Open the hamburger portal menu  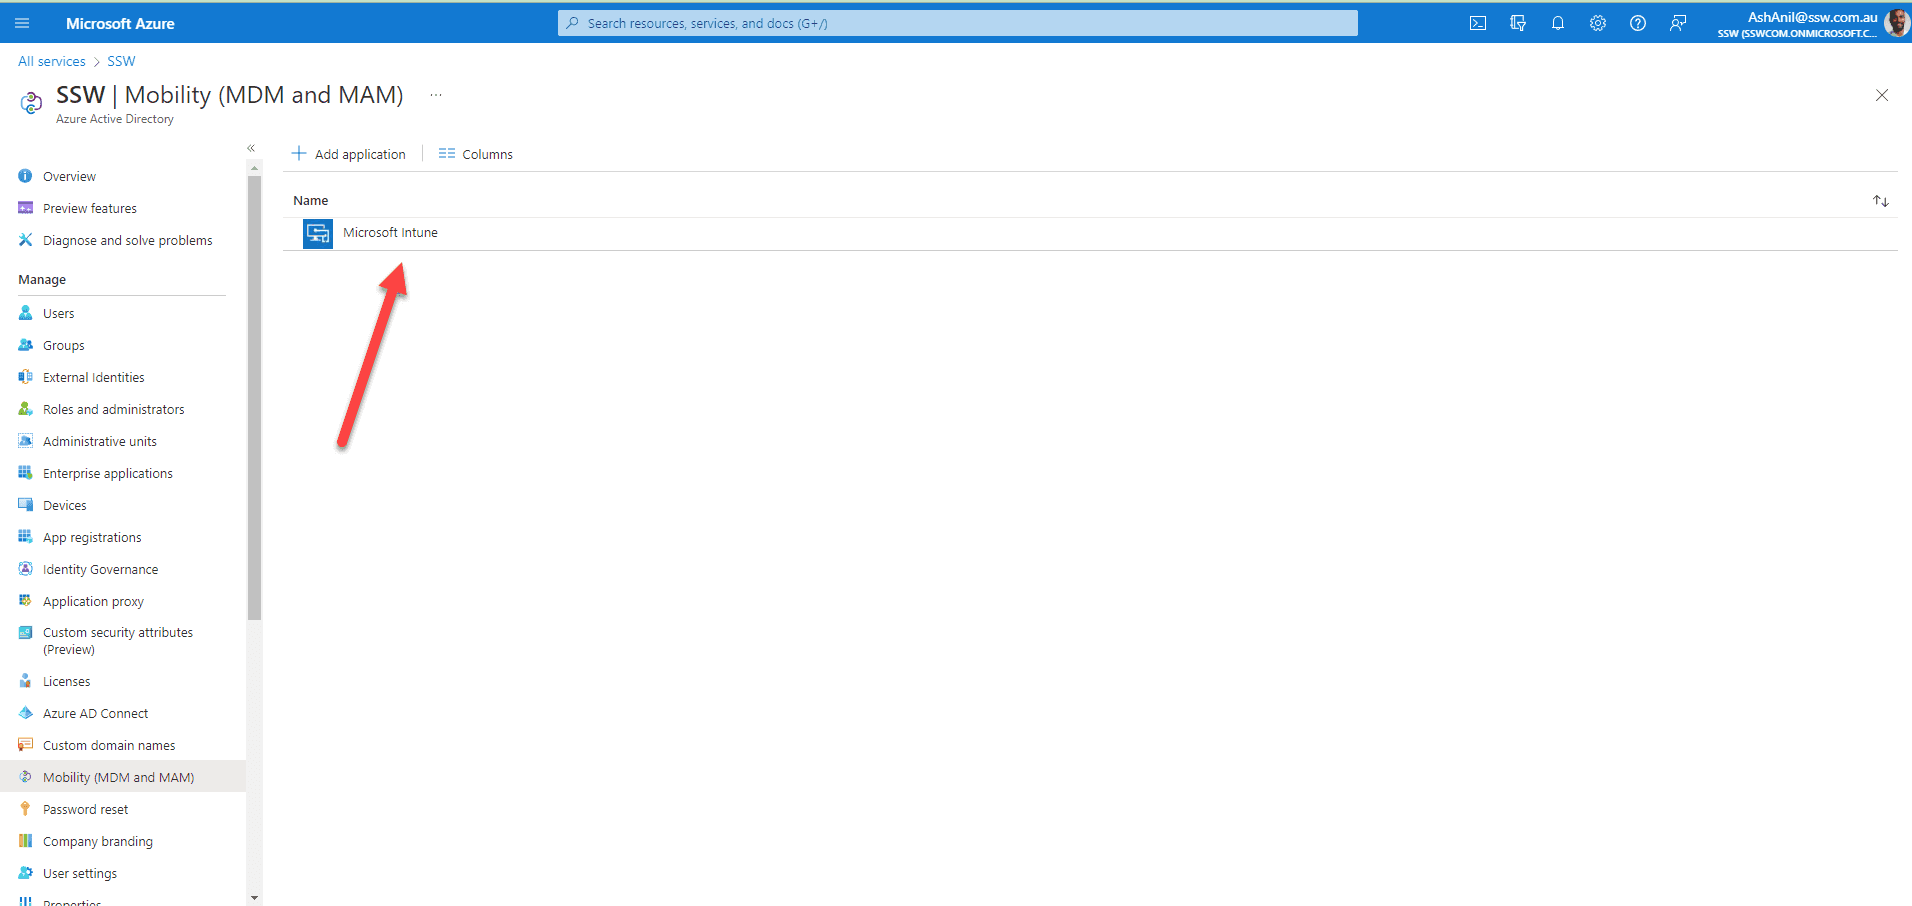pos(22,23)
